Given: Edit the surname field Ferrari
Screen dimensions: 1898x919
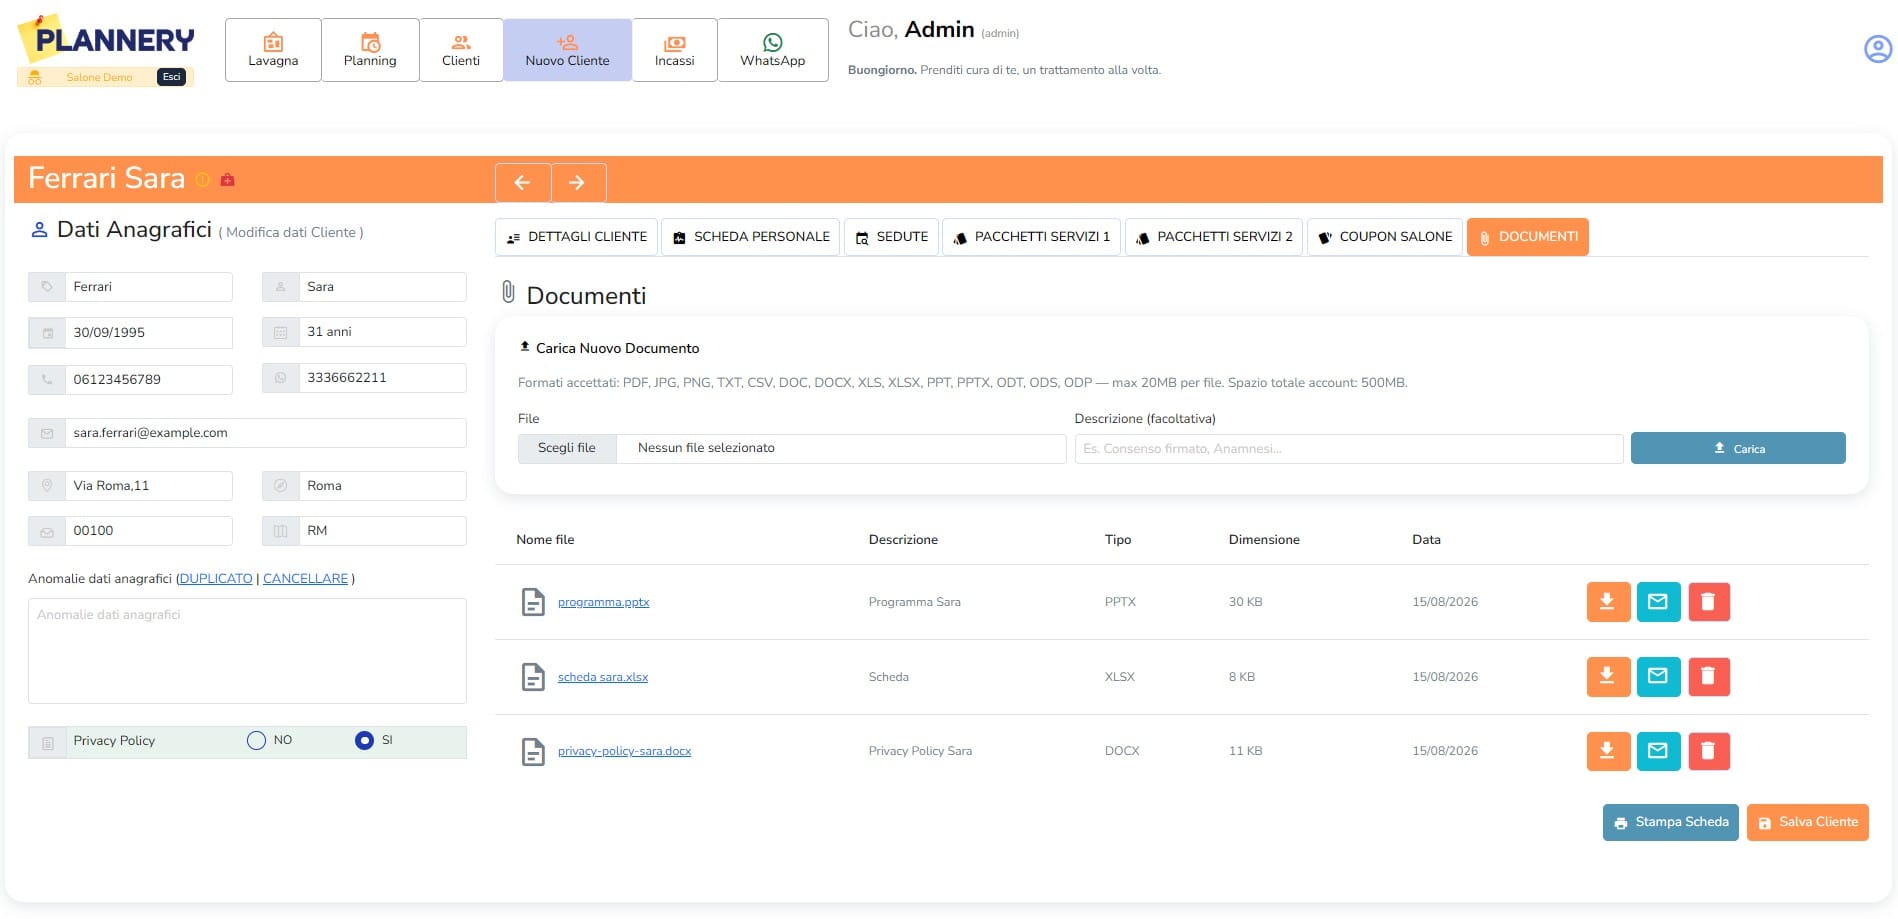Looking at the screenshot, I should coord(148,287).
